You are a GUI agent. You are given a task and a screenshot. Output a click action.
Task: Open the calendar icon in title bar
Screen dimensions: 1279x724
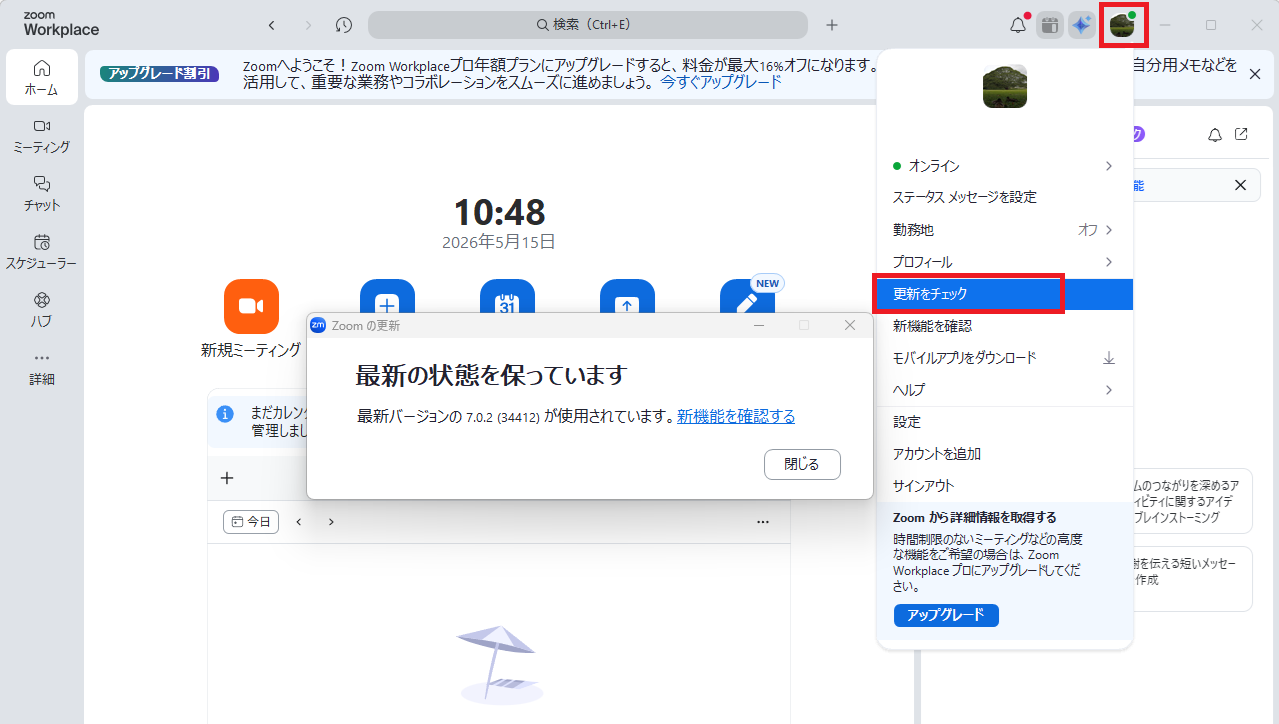[x=1049, y=25]
